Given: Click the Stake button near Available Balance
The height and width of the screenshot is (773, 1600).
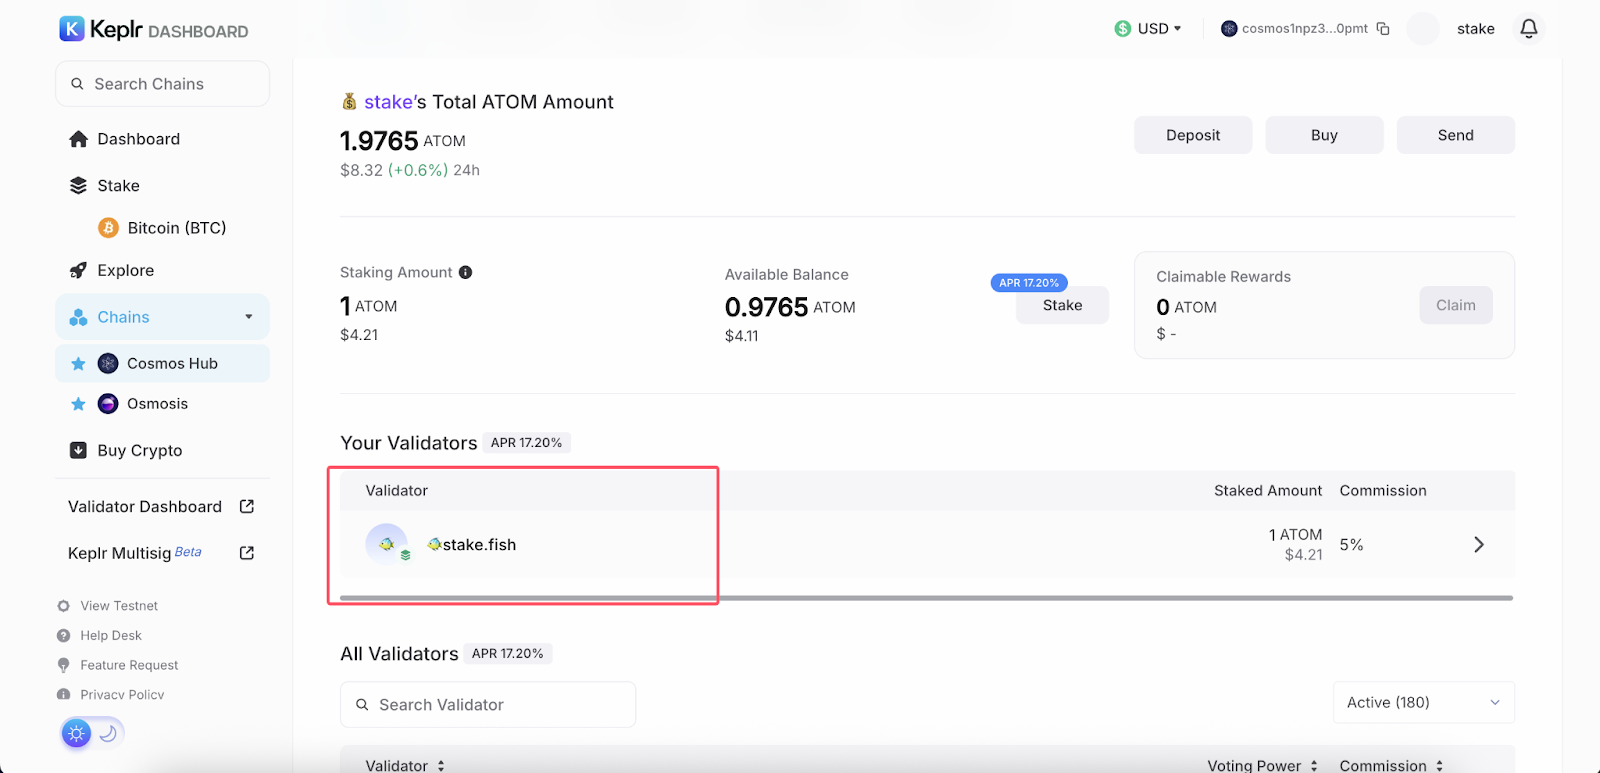Looking at the screenshot, I should [1062, 306].
